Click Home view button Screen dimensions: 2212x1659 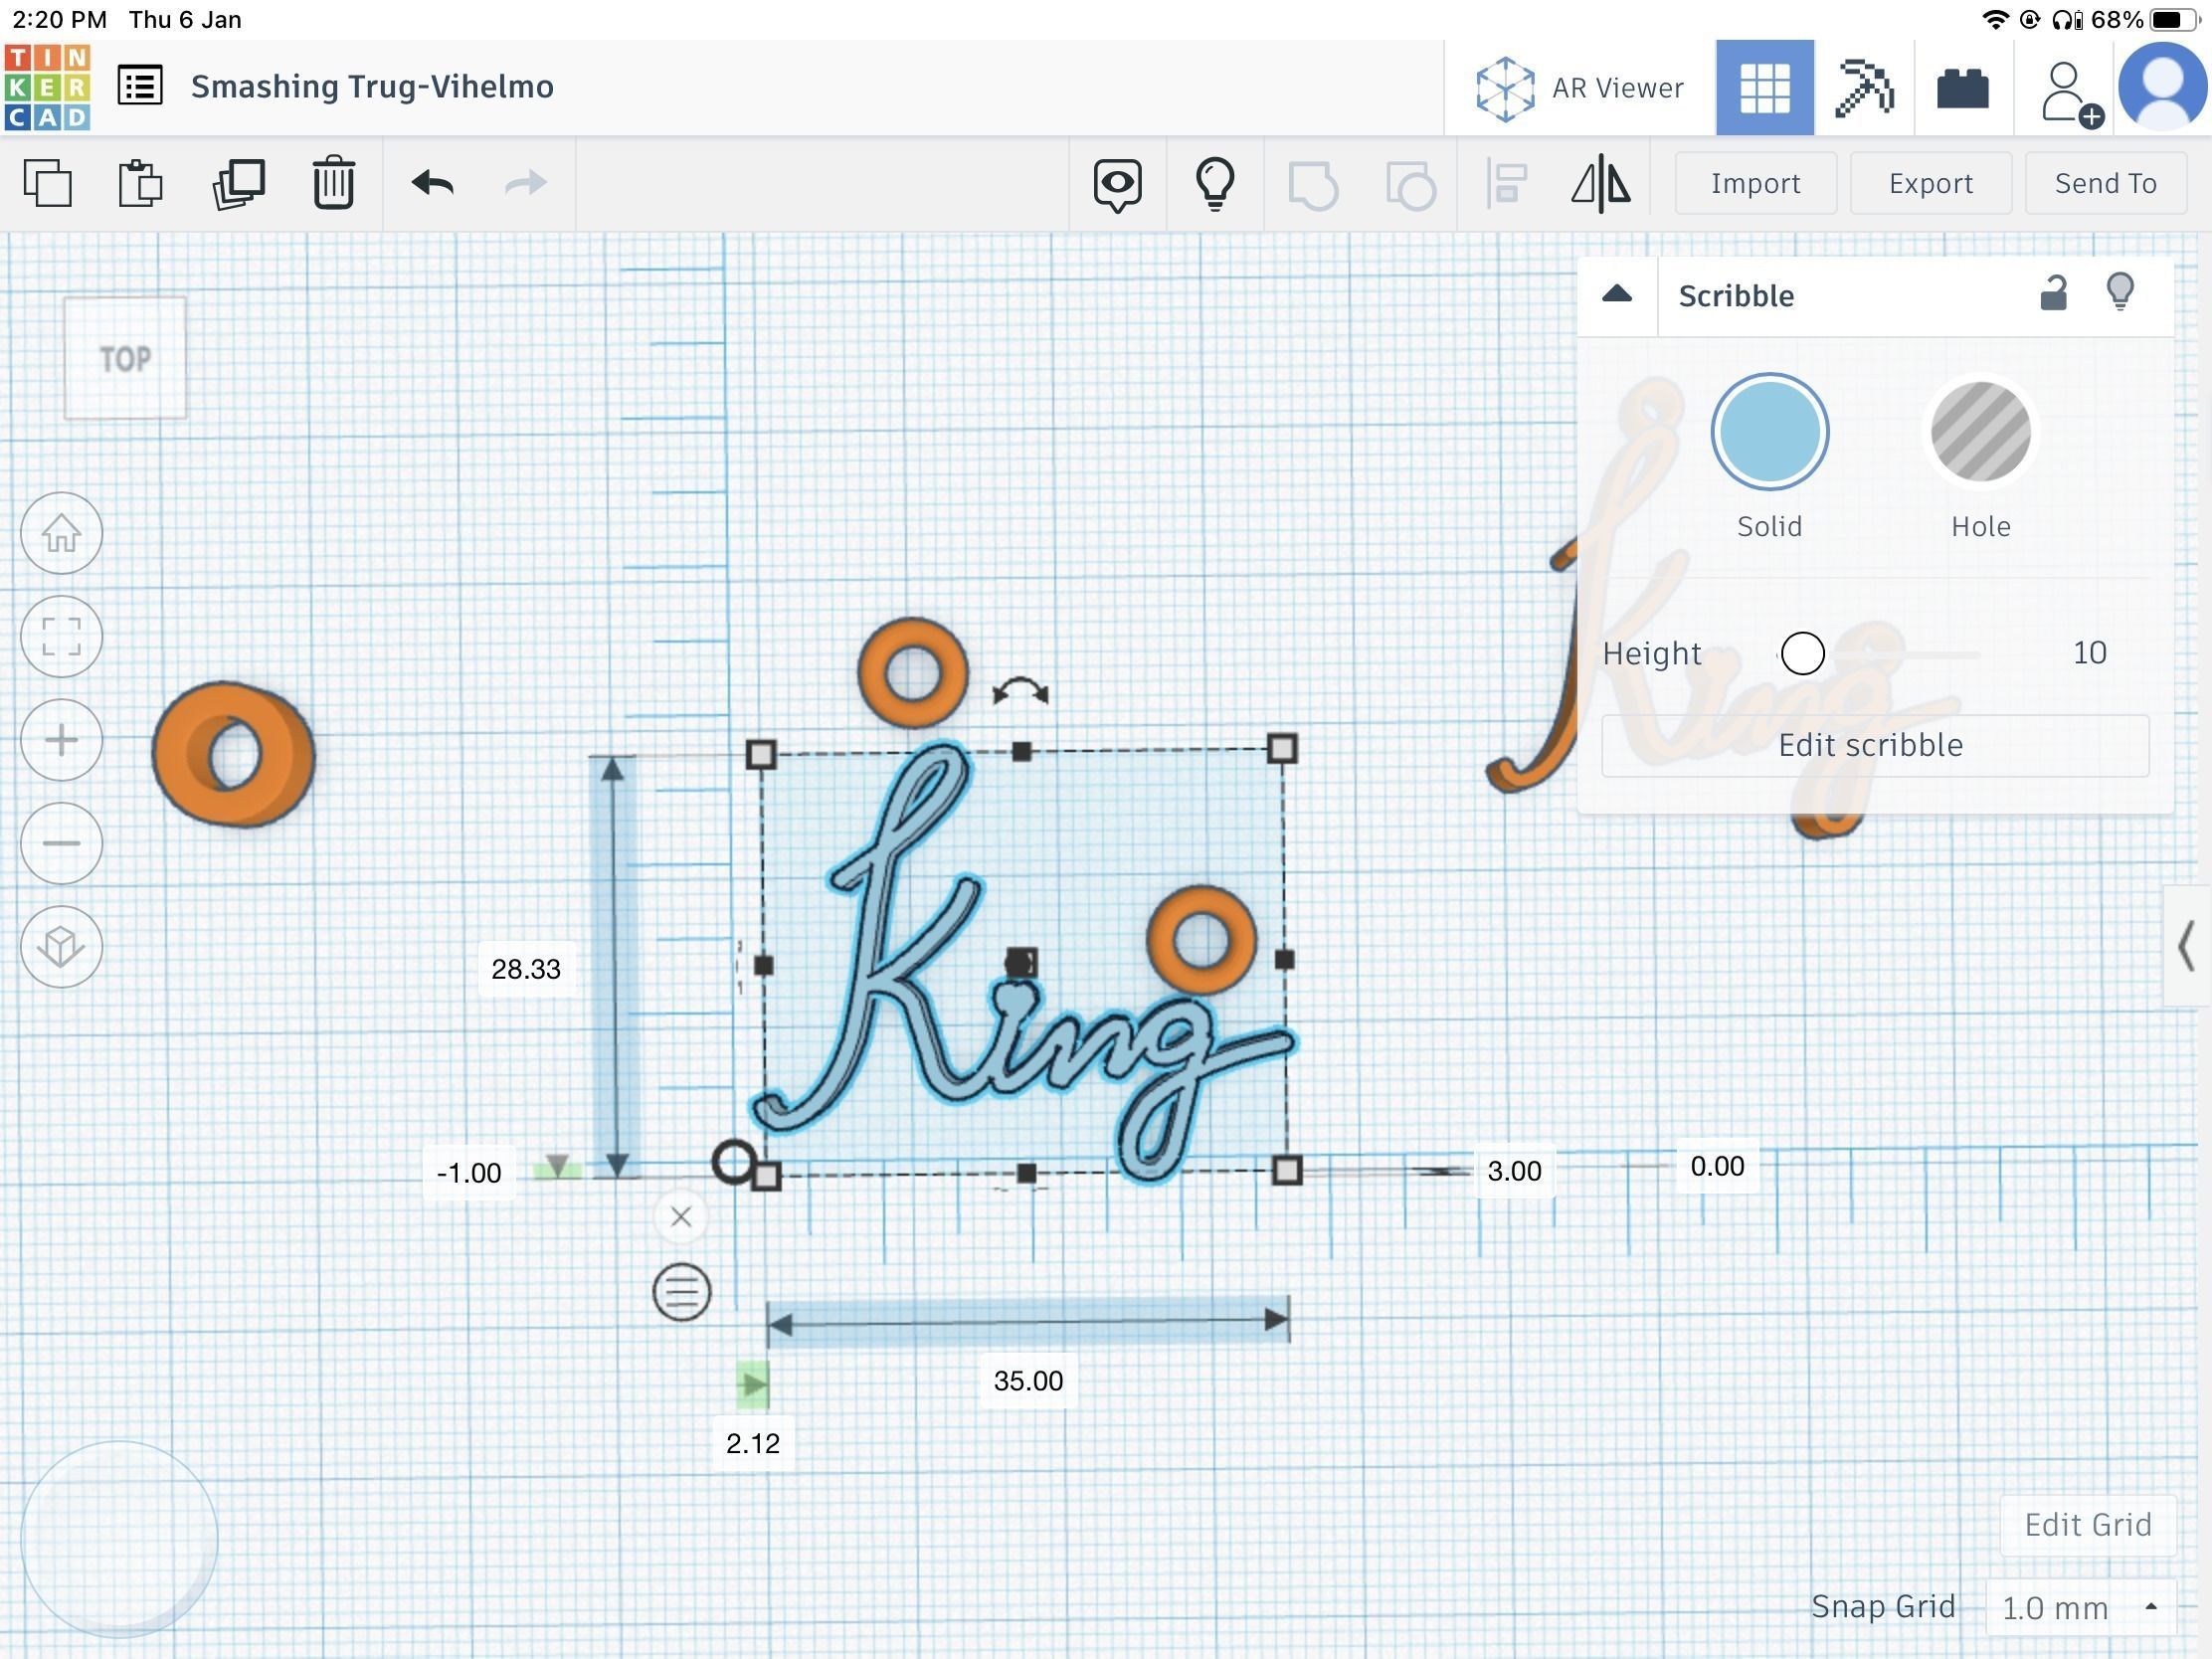pos(61,533)
